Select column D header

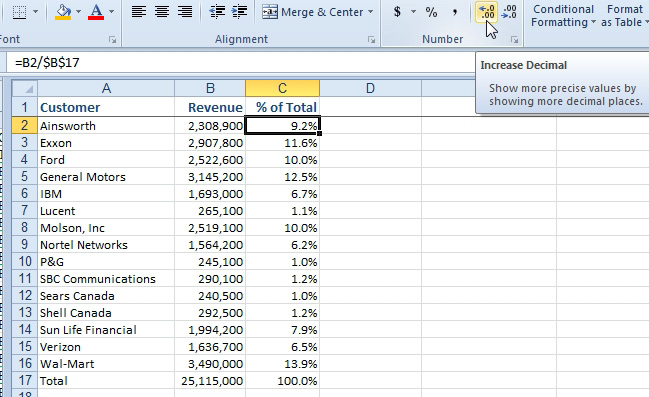370,88
